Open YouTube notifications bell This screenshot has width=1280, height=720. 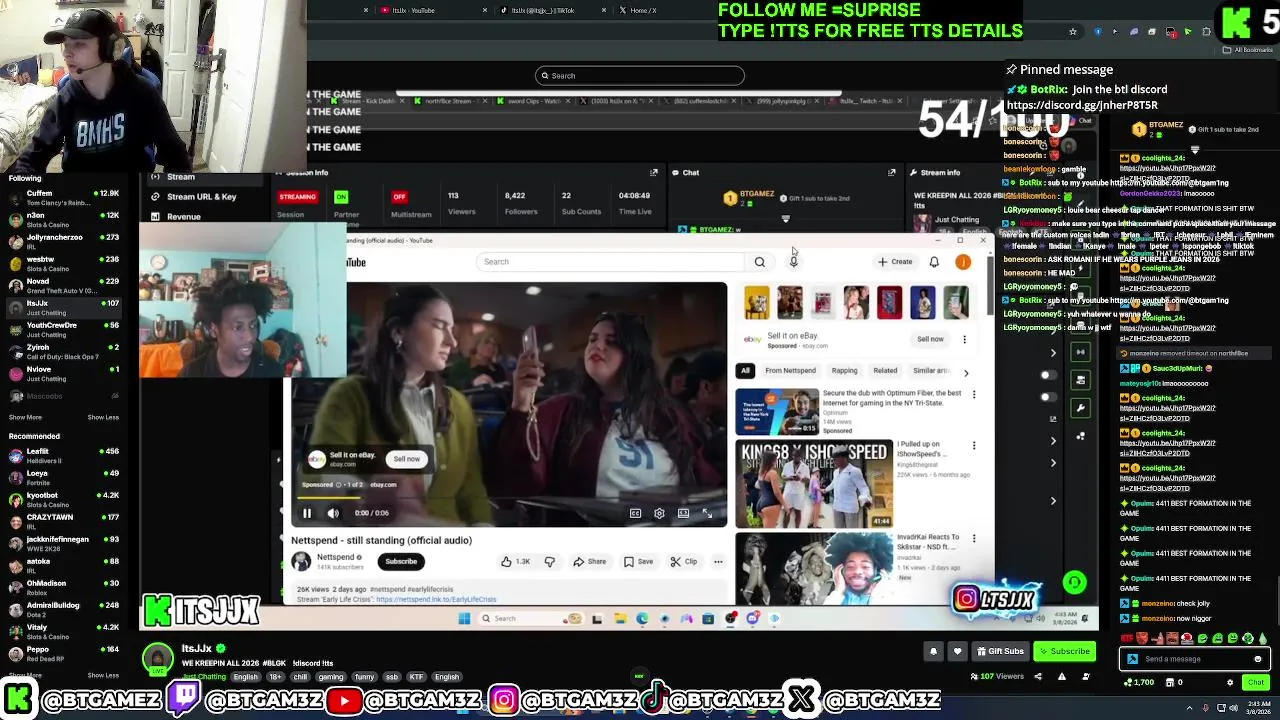pos(934,262)
